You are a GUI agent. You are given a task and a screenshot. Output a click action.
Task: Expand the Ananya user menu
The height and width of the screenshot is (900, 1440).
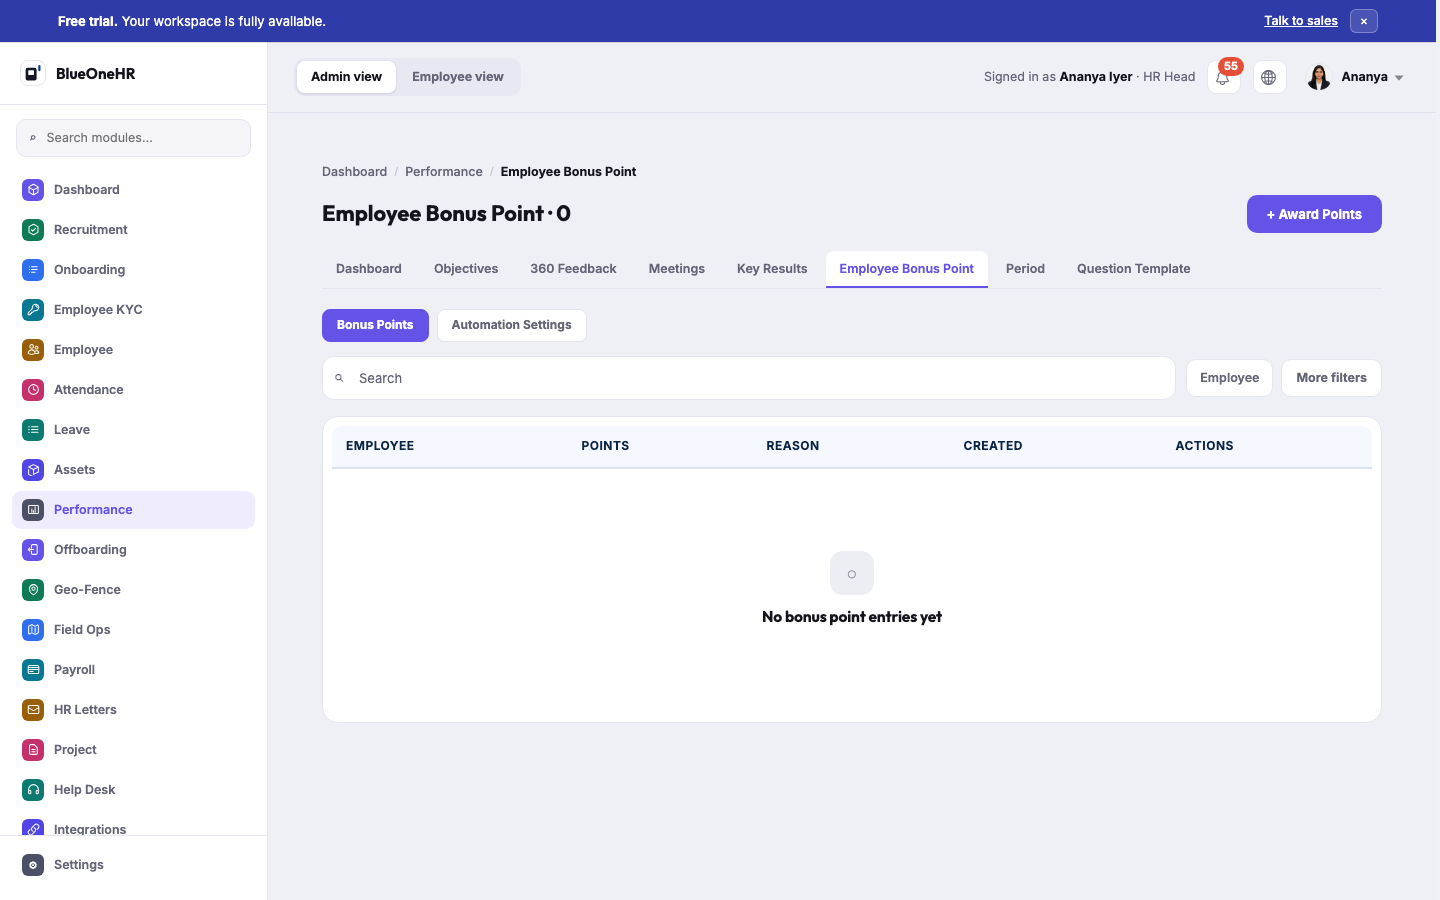coord(1355,77)
